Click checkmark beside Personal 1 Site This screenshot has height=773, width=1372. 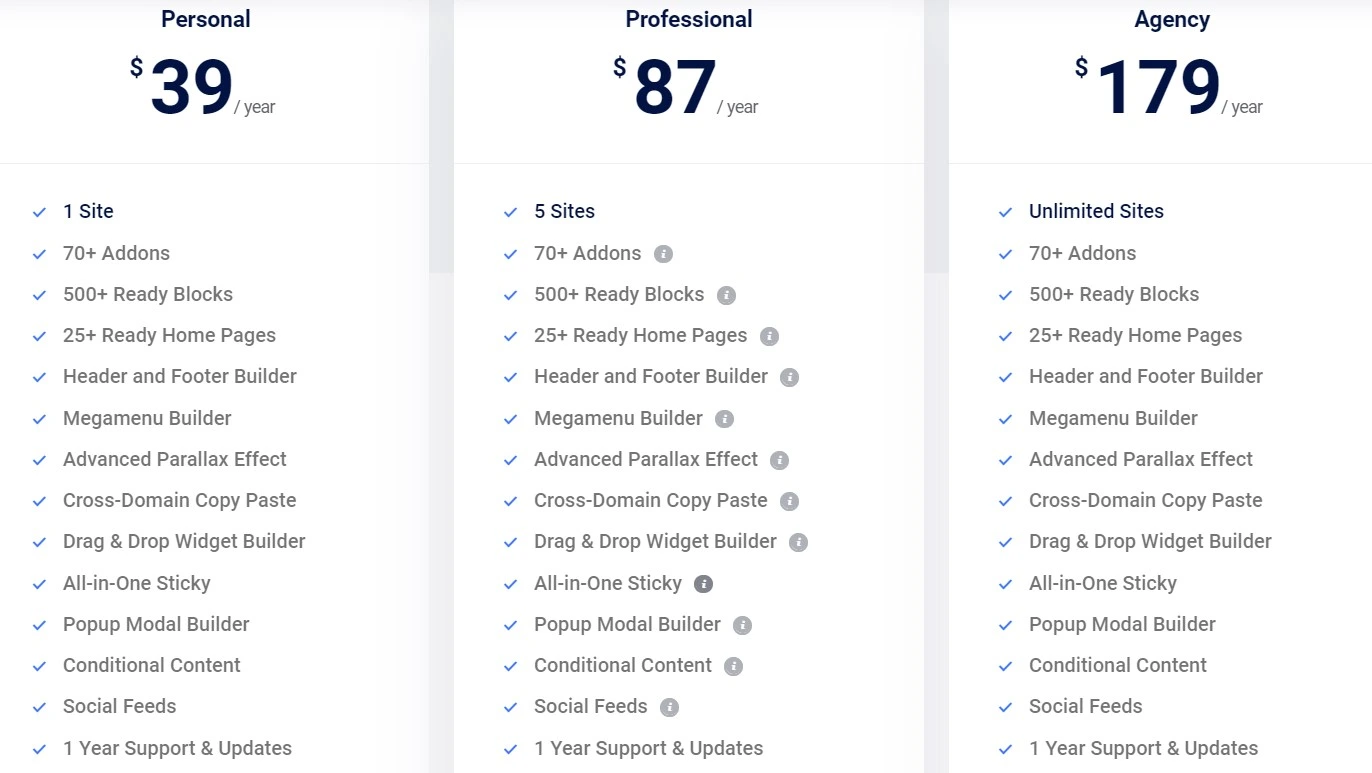pos(40,212)
